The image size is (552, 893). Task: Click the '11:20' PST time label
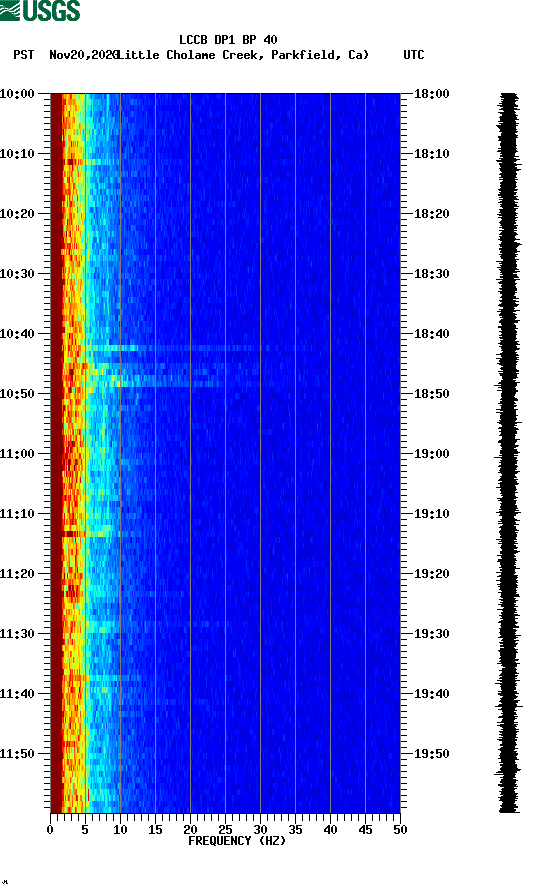17,574
